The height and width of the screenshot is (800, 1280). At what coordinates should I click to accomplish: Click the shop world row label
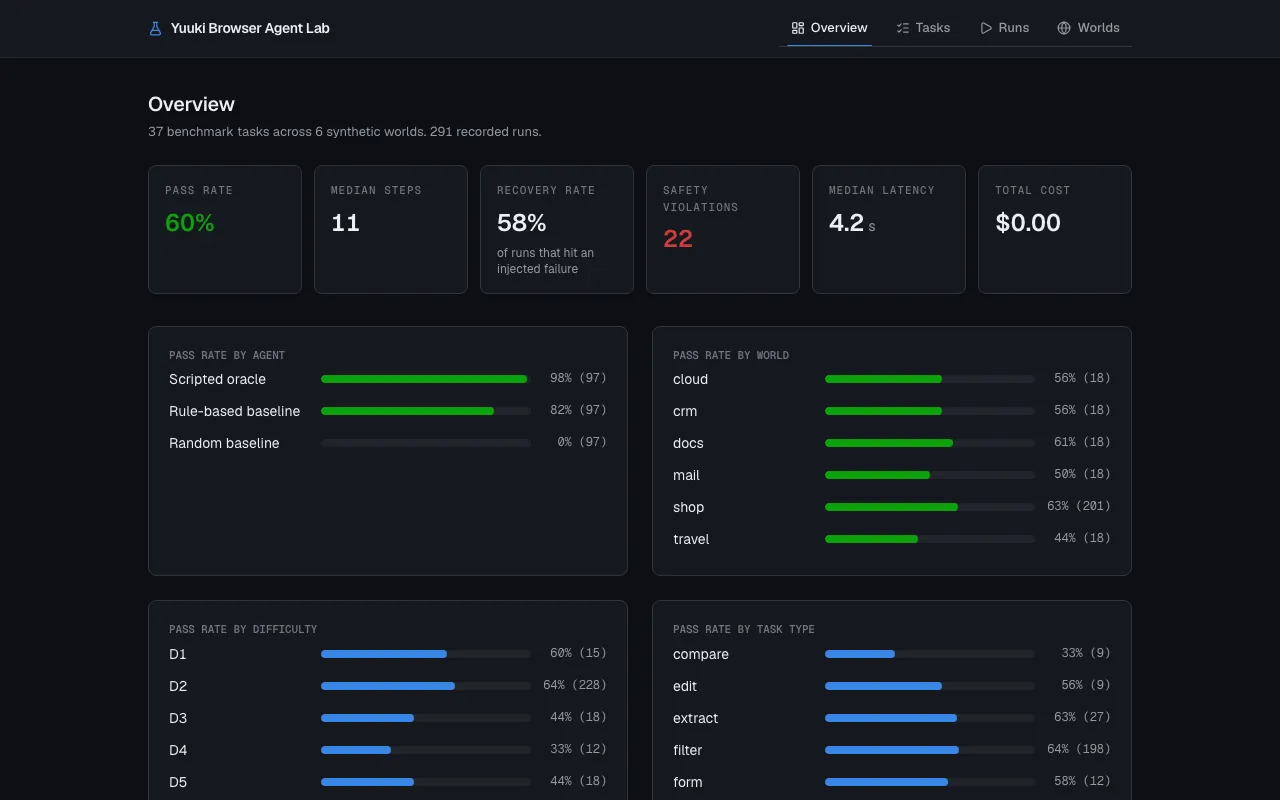pos(688,507)
